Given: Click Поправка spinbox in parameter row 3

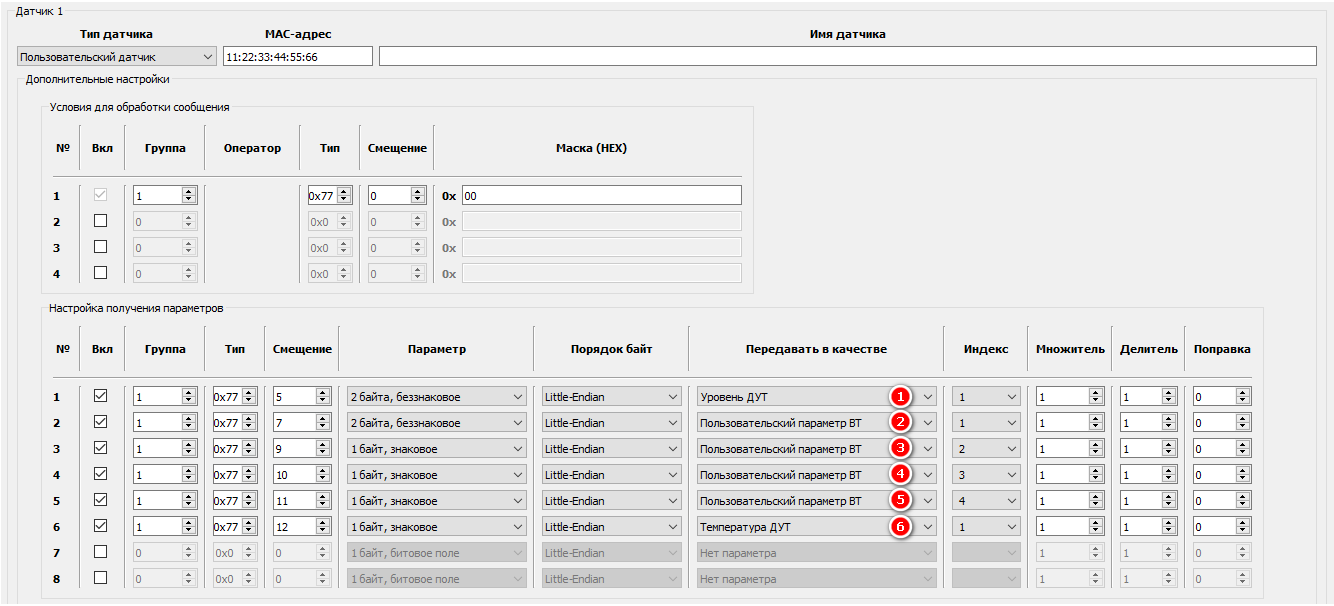Looking at the screenshot, I should tap(1221, 449).
